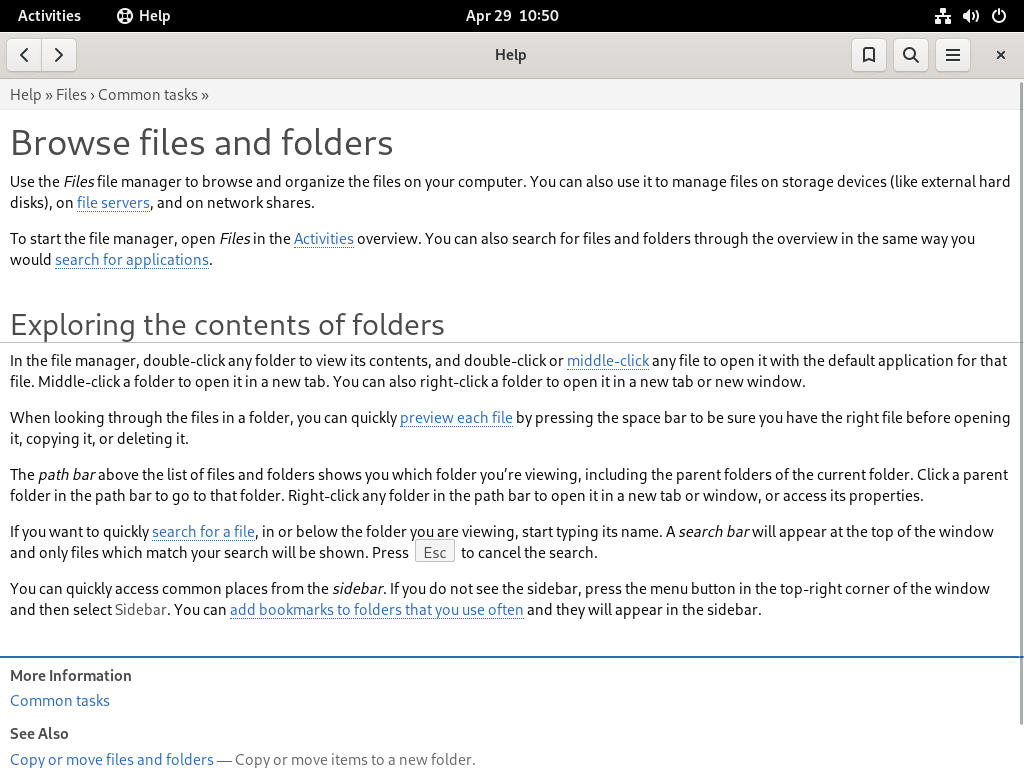Close the Help window

click(x=1000, y=55)
